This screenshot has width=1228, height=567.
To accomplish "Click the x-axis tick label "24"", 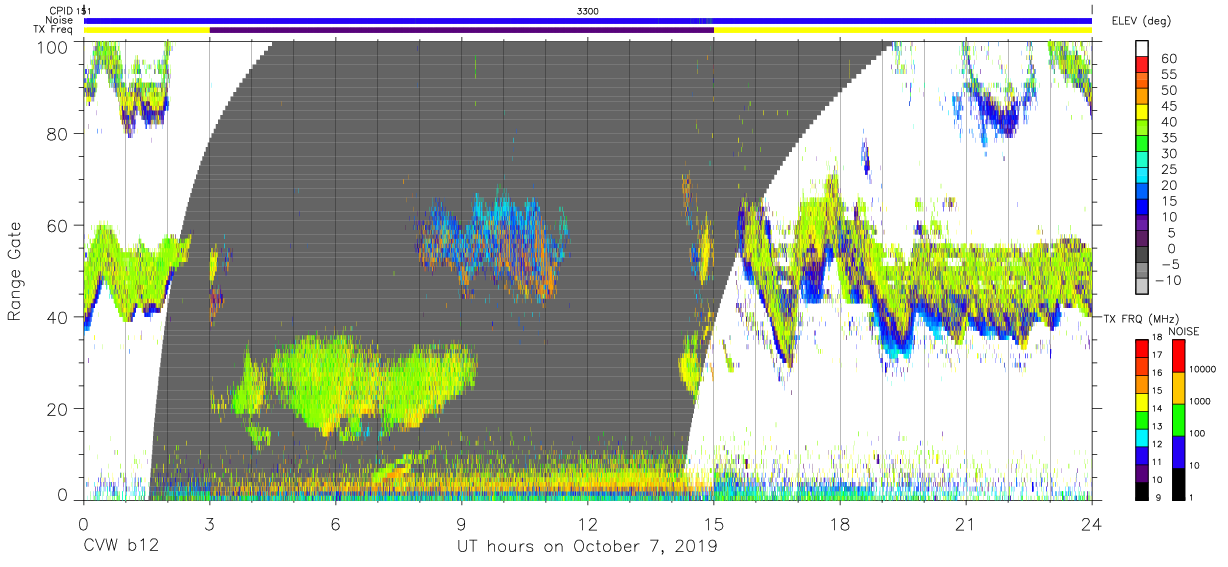I will [1092, 524].
